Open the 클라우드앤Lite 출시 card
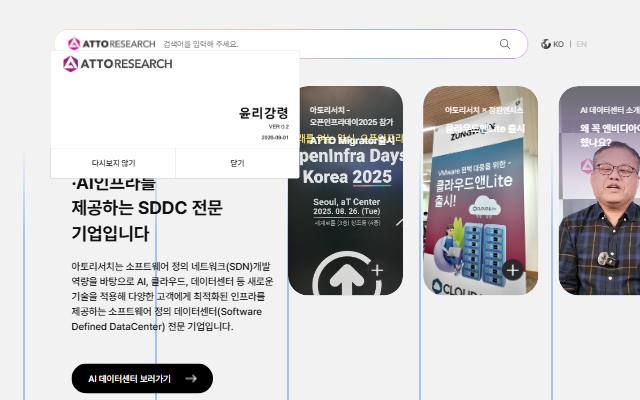Image resolution: width=640 pixels, height=400 pixels. (x=480, y=190)
